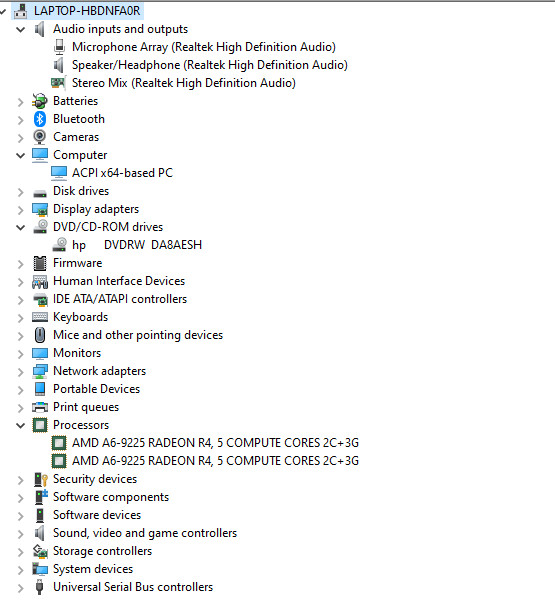Click the Network adapters icon
The image size is (555, 611).
click(40, 371)
